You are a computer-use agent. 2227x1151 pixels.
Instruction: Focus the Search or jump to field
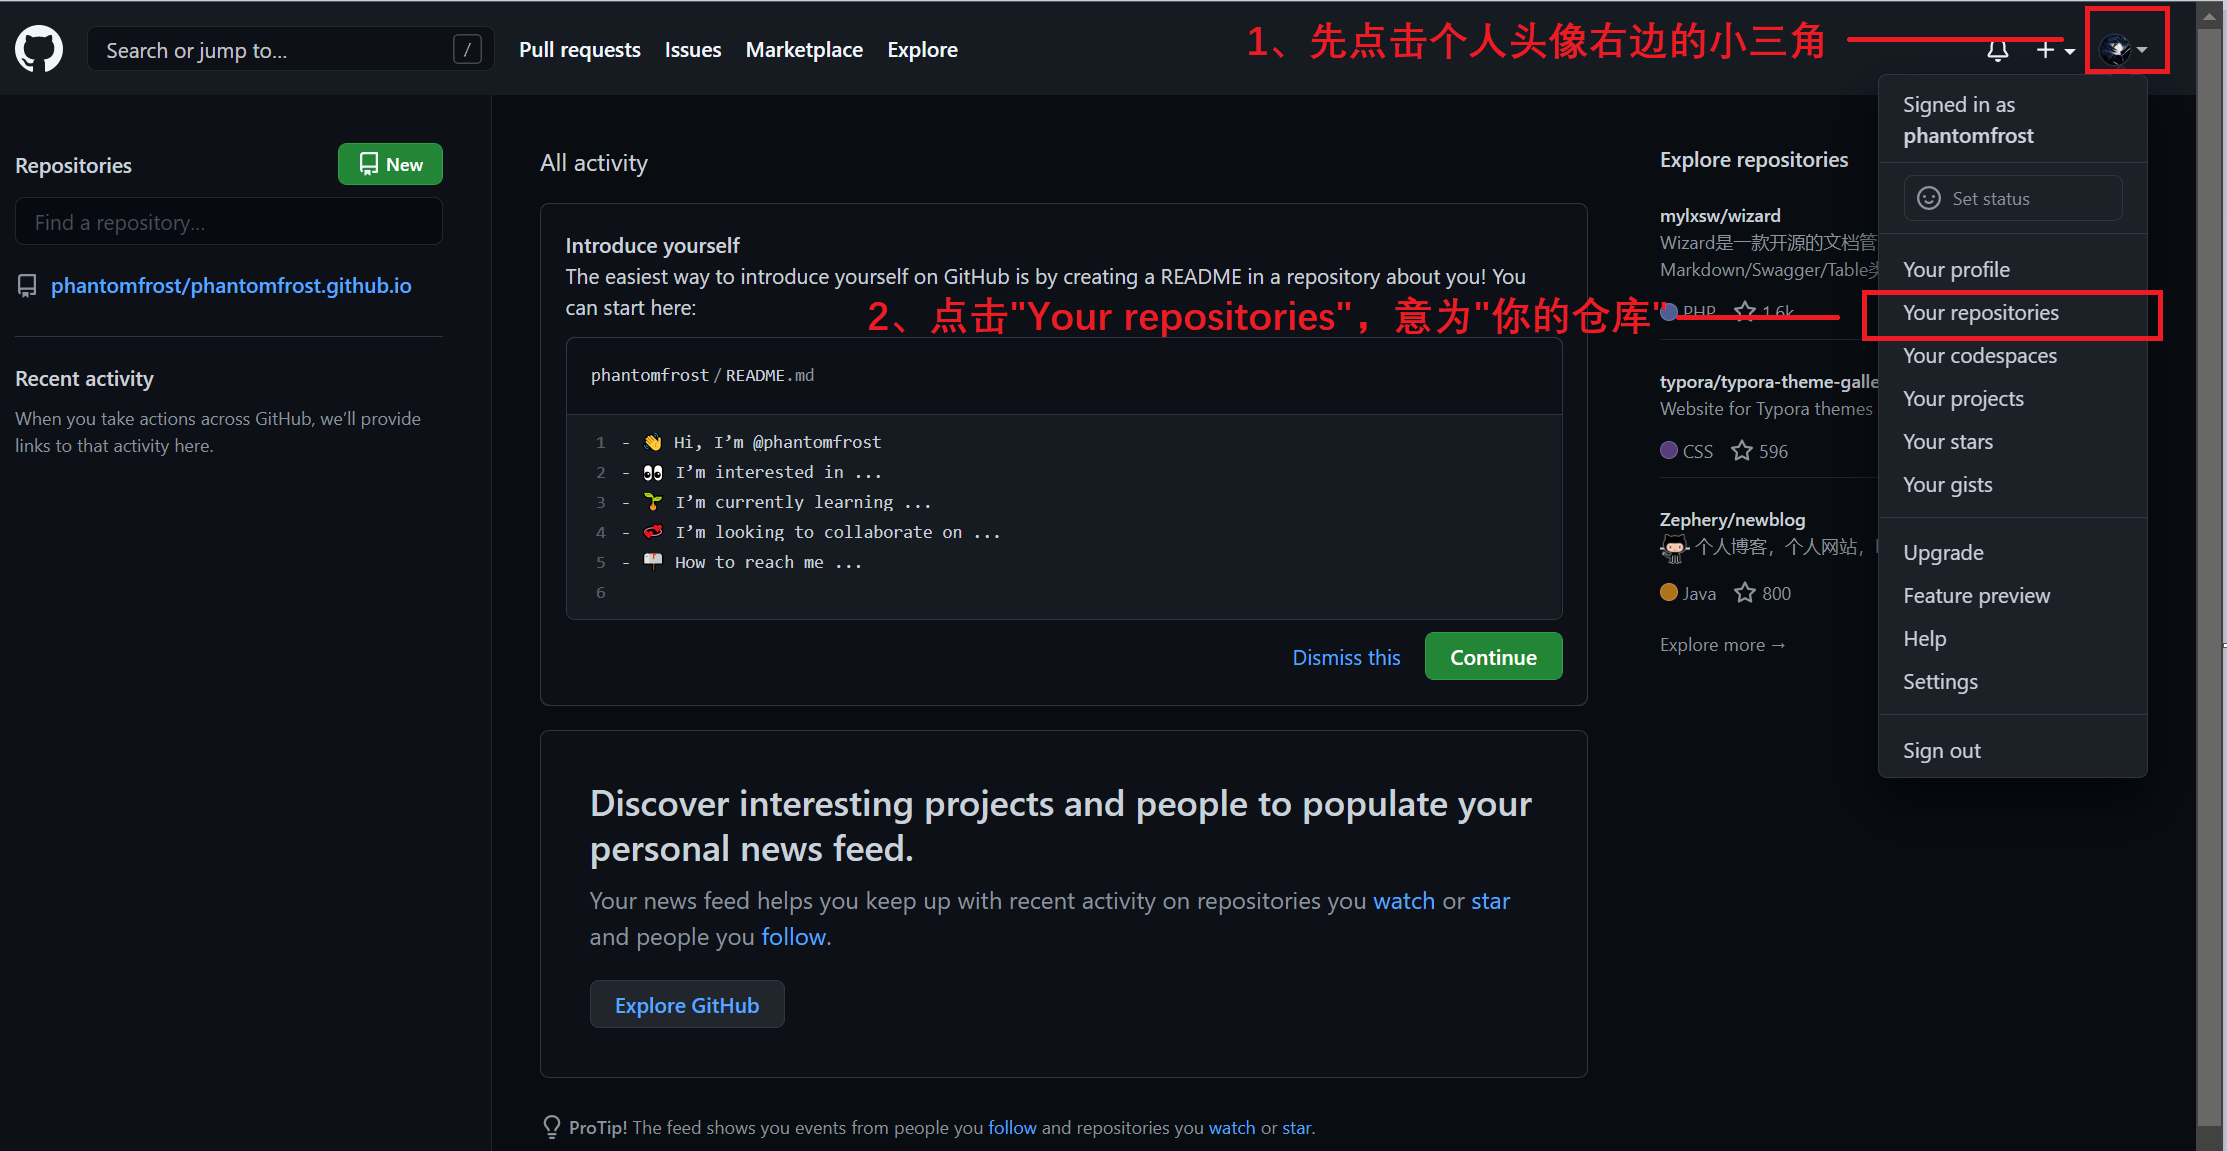(291, 49)
